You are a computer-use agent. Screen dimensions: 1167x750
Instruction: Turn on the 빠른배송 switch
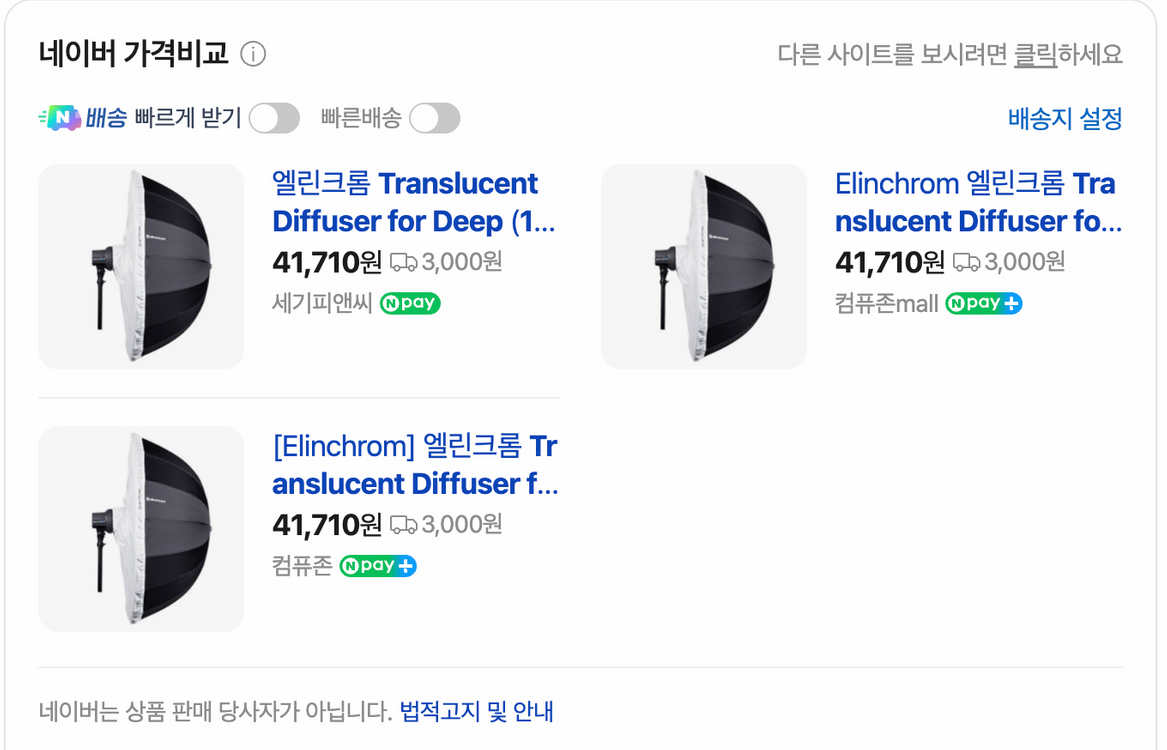435,118
